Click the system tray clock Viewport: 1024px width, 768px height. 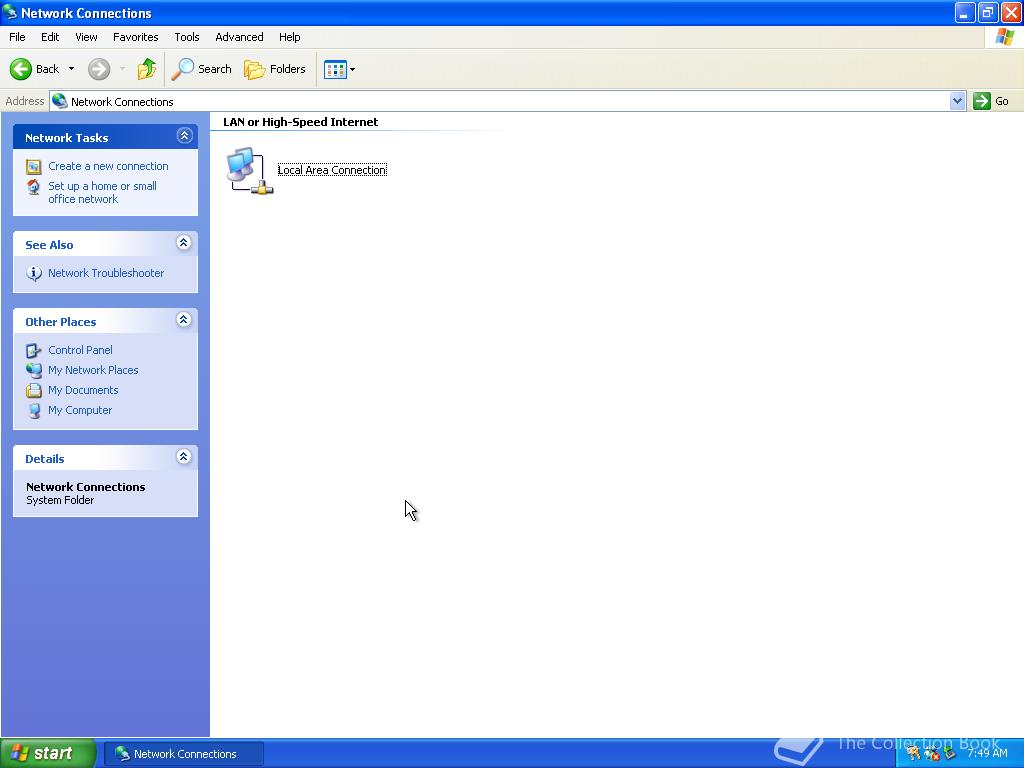click(987, 753)
